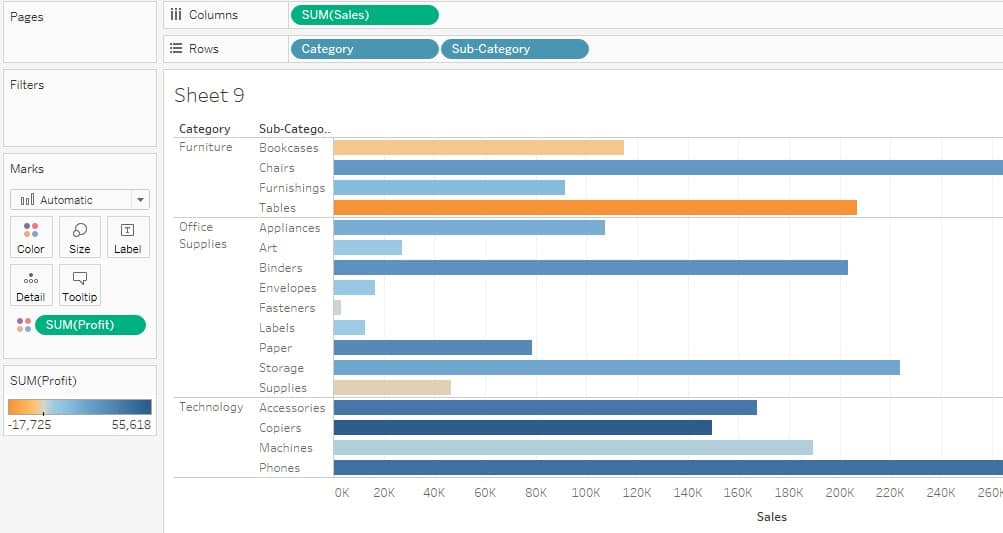The width and height of the screenshot is (1003, 533).
Task: Open the Tooltip marks card
Action: [80, 285]
